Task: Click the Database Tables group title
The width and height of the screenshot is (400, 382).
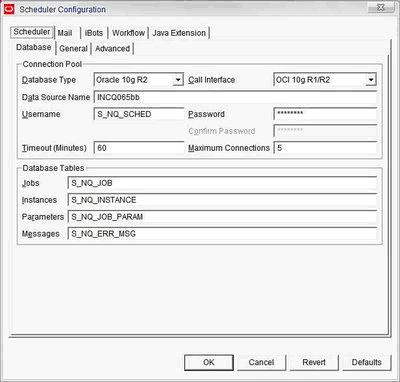Action: pos(53,168)
